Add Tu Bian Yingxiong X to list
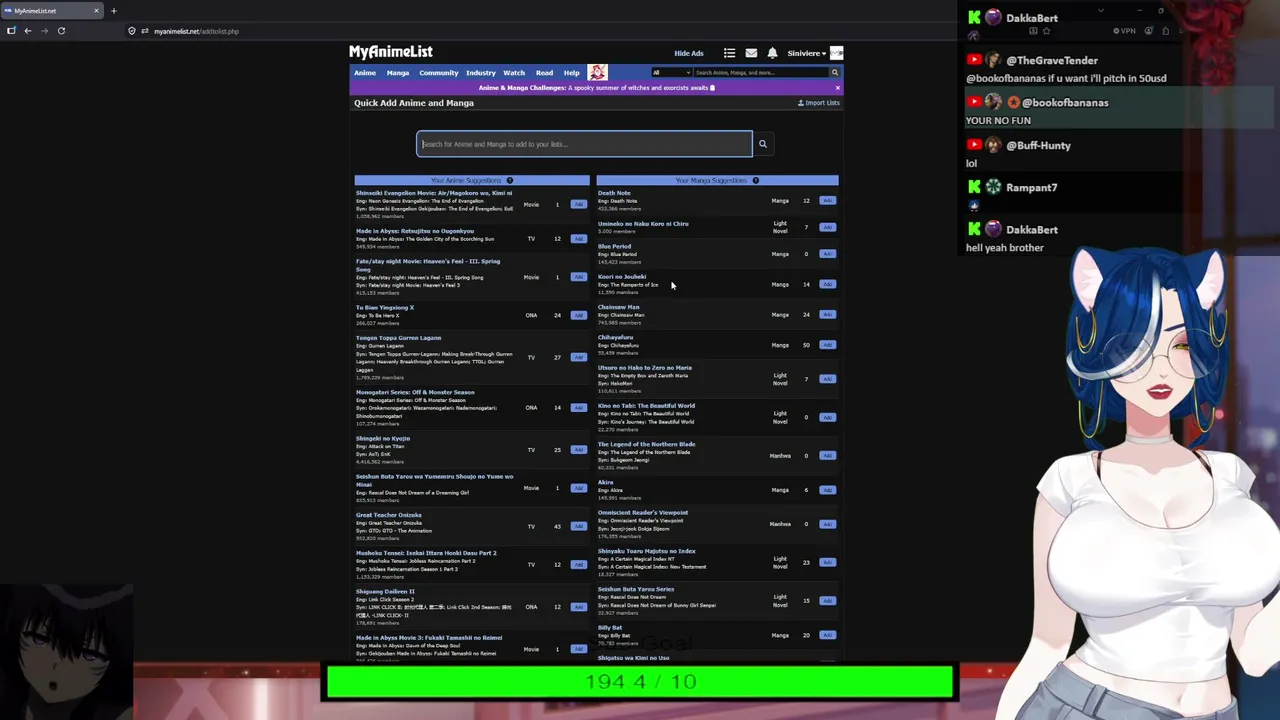Viewport: 1280px width, 720px height. coord(578,315)
